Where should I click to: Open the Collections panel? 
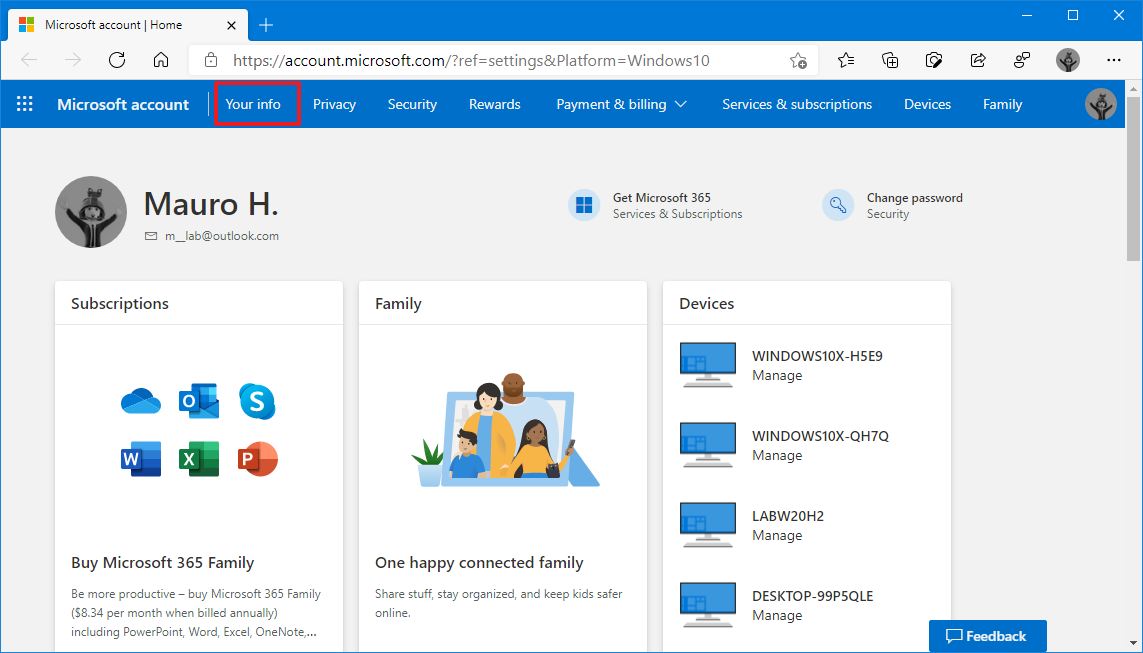click(x=890, y=60)
